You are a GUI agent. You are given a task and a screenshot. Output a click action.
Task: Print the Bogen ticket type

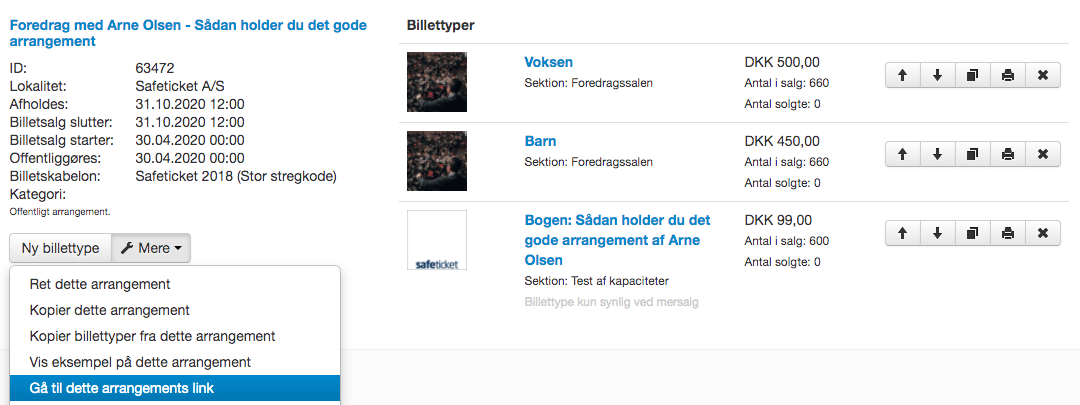coord(1008,234)
